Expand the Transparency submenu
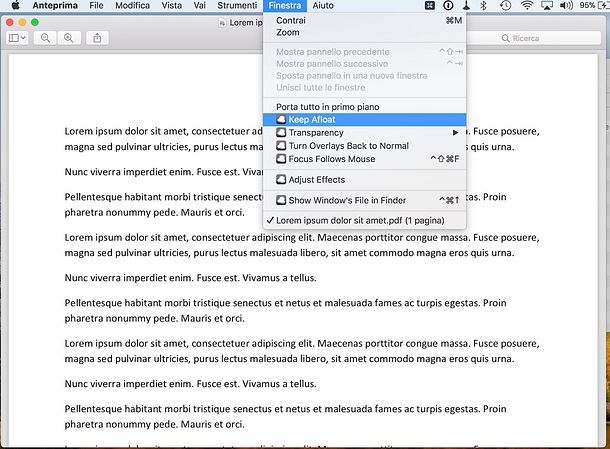 coord(365,133)
